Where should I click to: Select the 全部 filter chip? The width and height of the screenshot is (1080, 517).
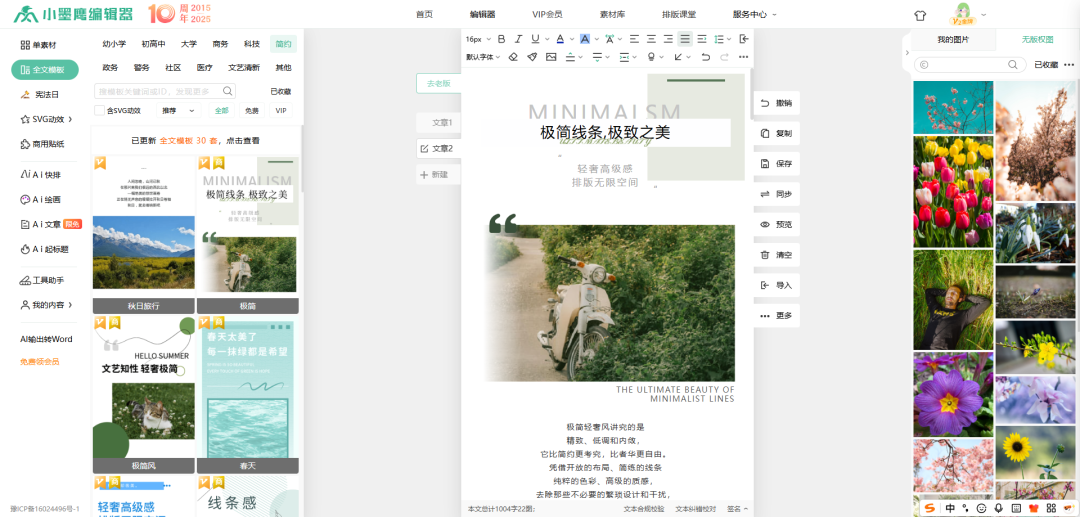point(222,110)
